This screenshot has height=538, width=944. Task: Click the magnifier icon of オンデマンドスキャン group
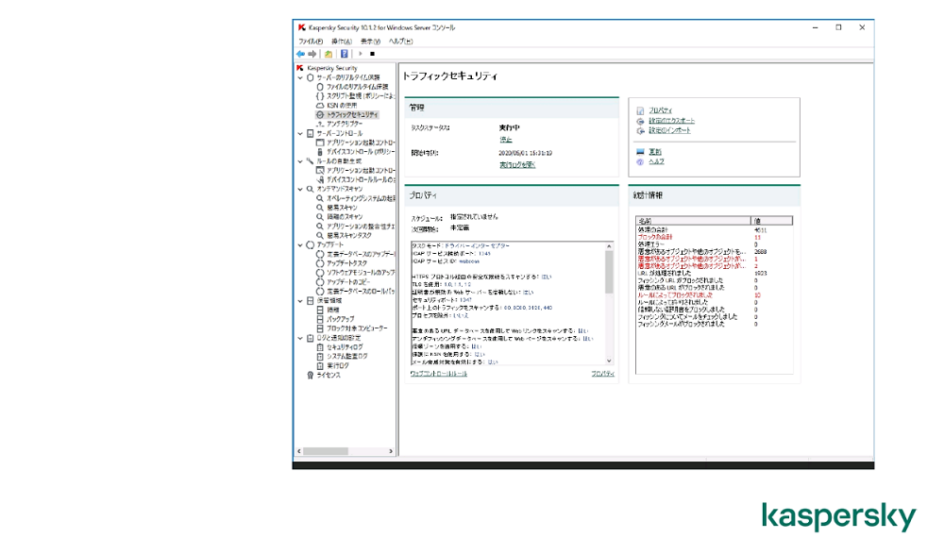point(310,189)
